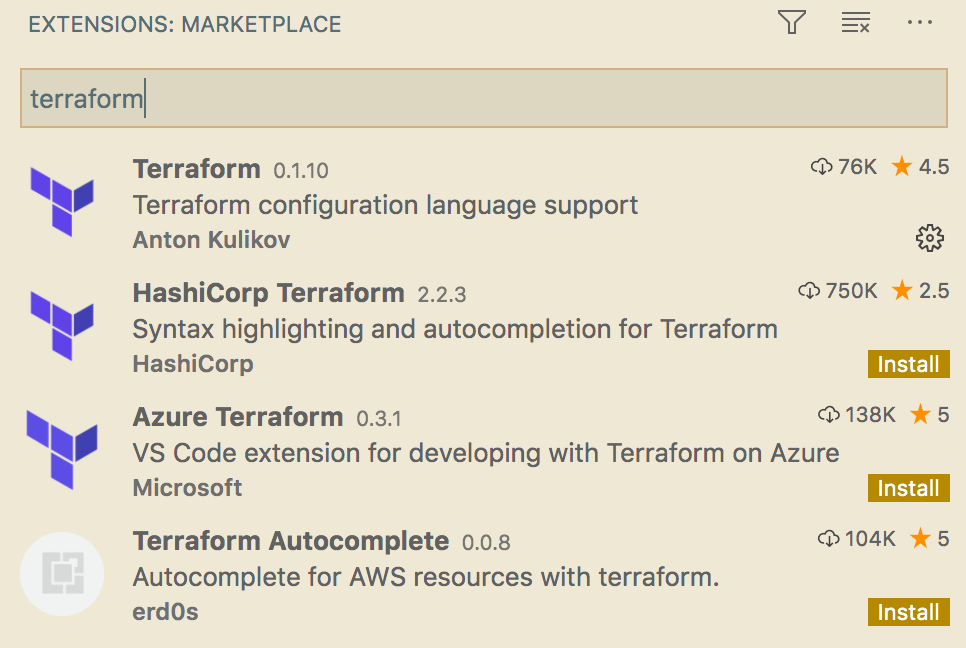Click the clear search results icon
Image resolution: width=966 pixels, height=648 pixels.
[x=855, y=23]
